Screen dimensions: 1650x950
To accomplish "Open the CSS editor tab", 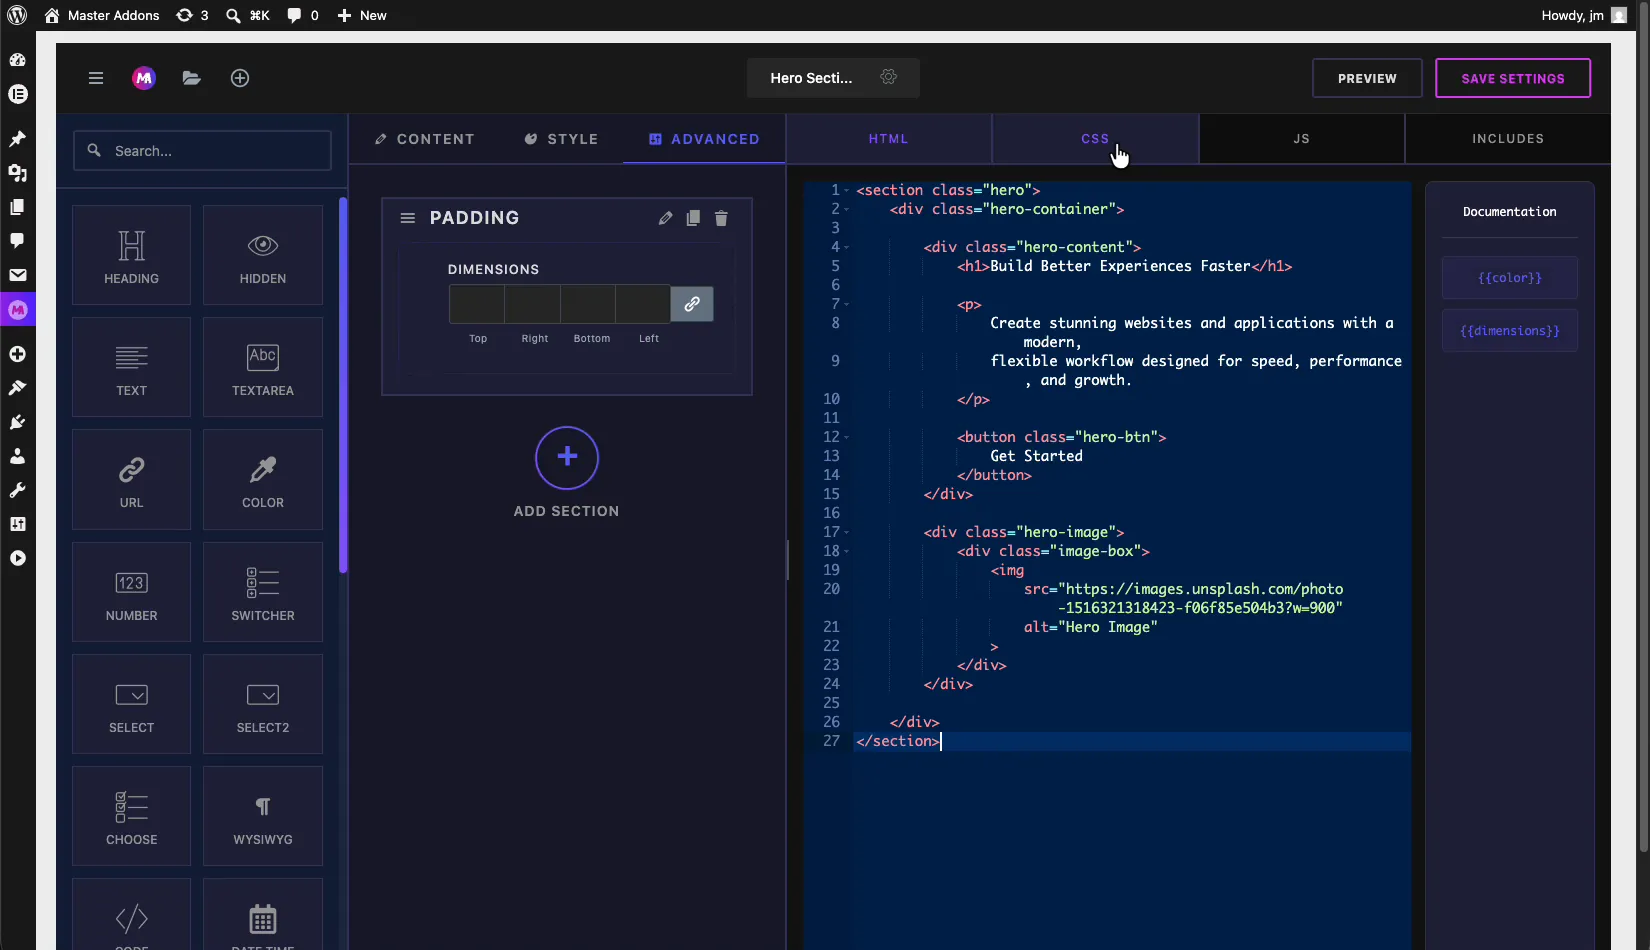I will (1095, 138).
